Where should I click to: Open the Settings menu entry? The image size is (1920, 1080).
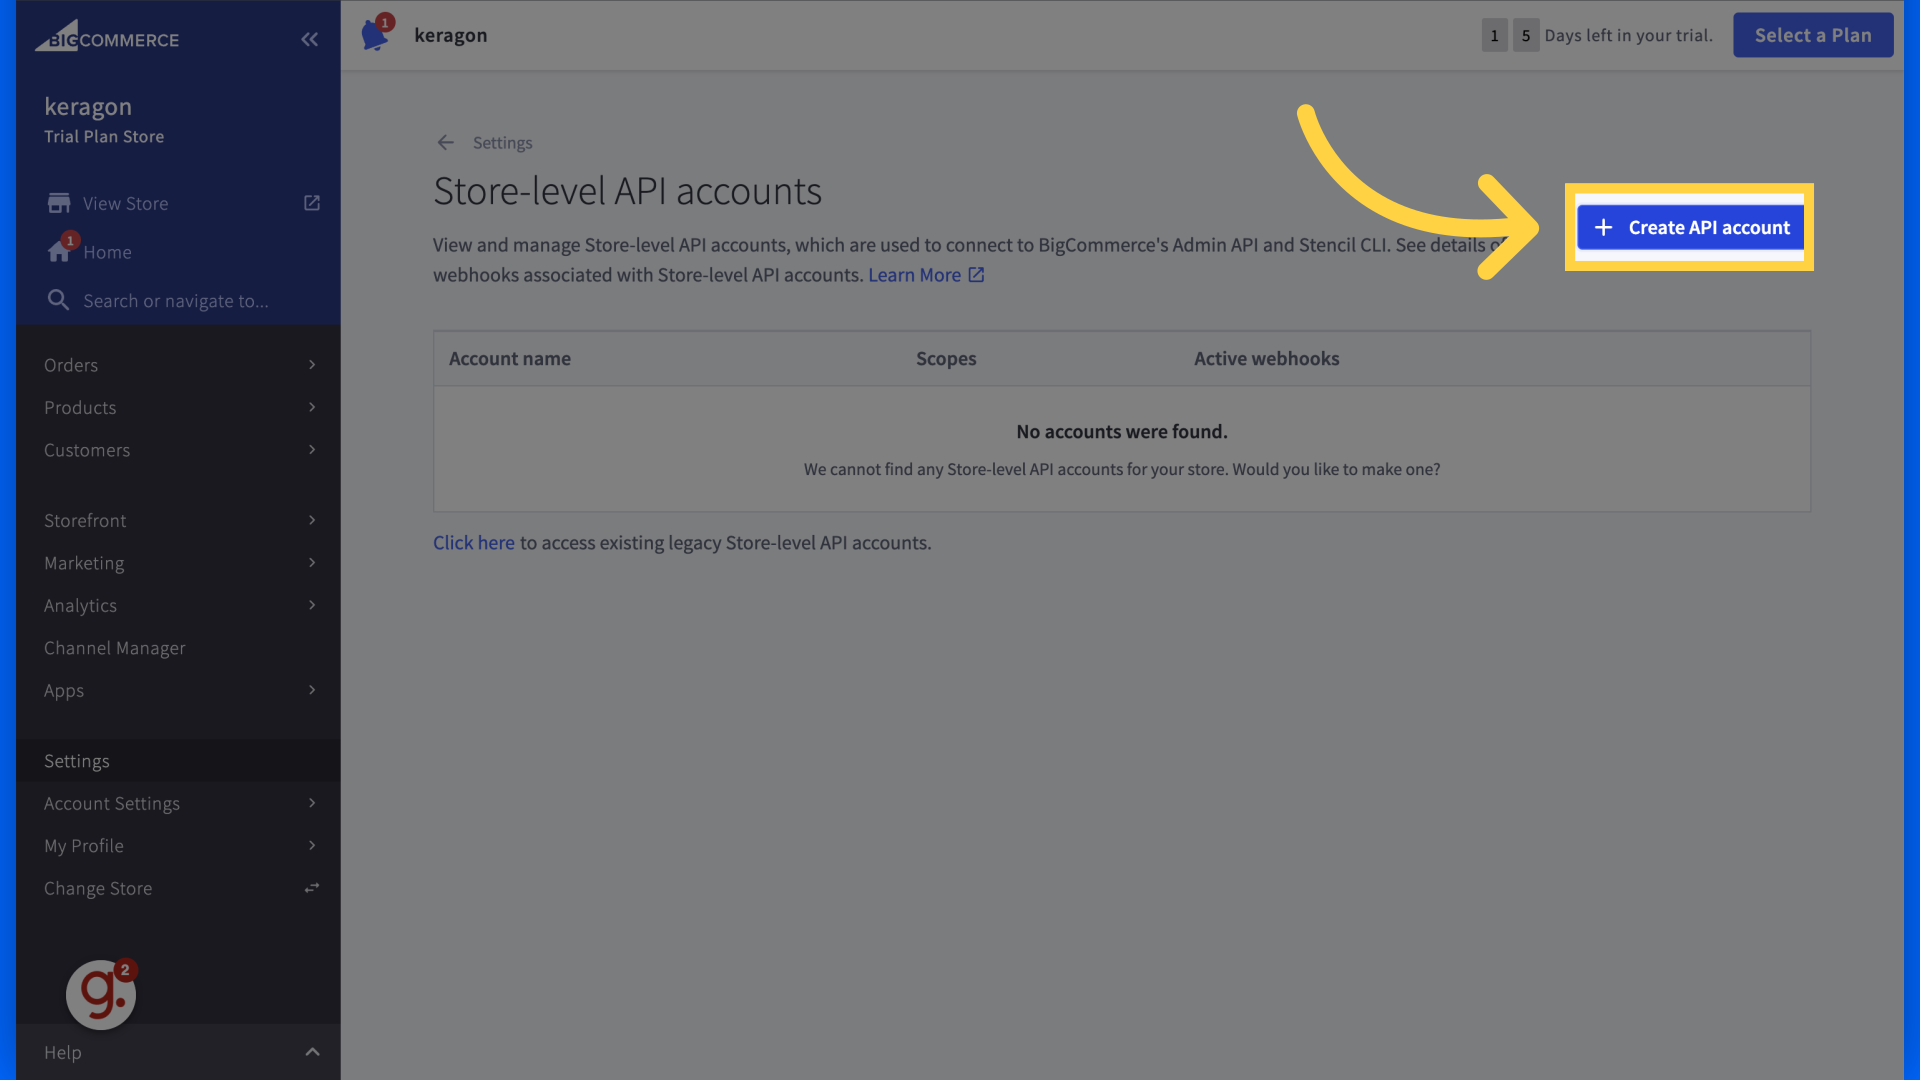[76, 760]
